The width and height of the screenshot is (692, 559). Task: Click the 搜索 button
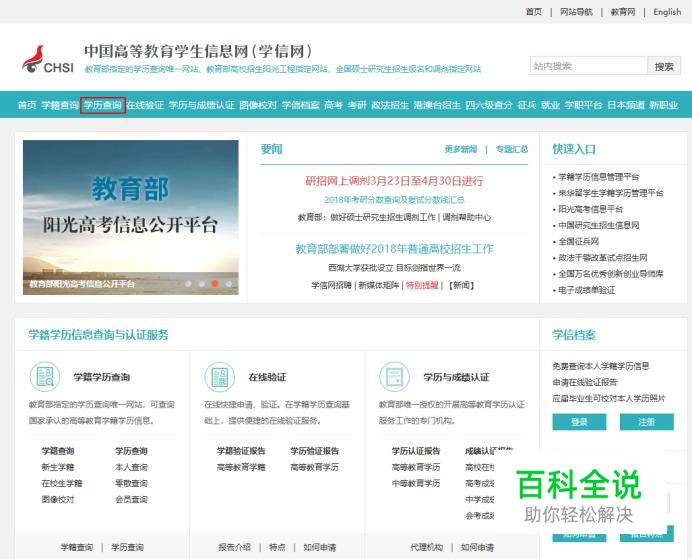pos(664,66)
